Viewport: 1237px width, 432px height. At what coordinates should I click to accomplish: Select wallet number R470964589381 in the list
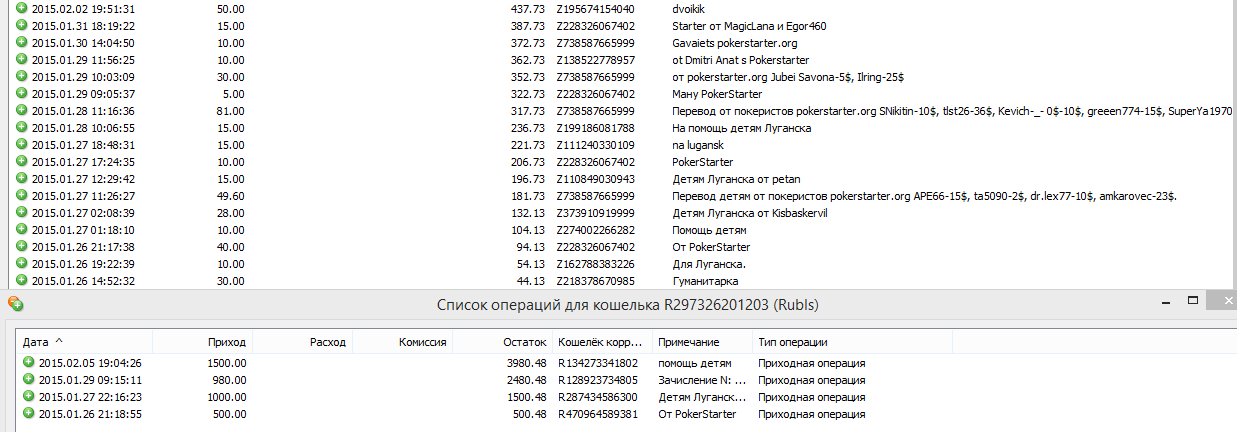point(597,413)
